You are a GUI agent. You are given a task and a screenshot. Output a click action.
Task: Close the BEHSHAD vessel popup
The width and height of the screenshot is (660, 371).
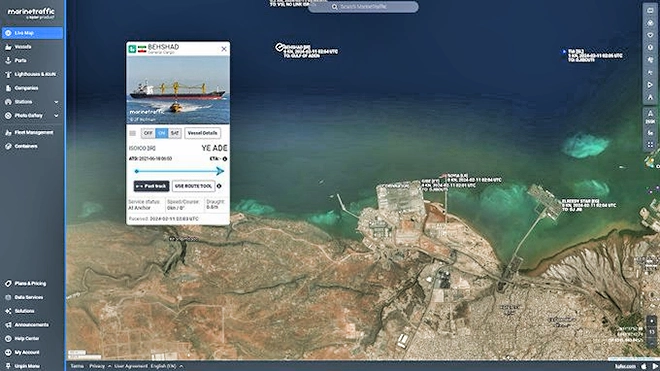(224, 49)
